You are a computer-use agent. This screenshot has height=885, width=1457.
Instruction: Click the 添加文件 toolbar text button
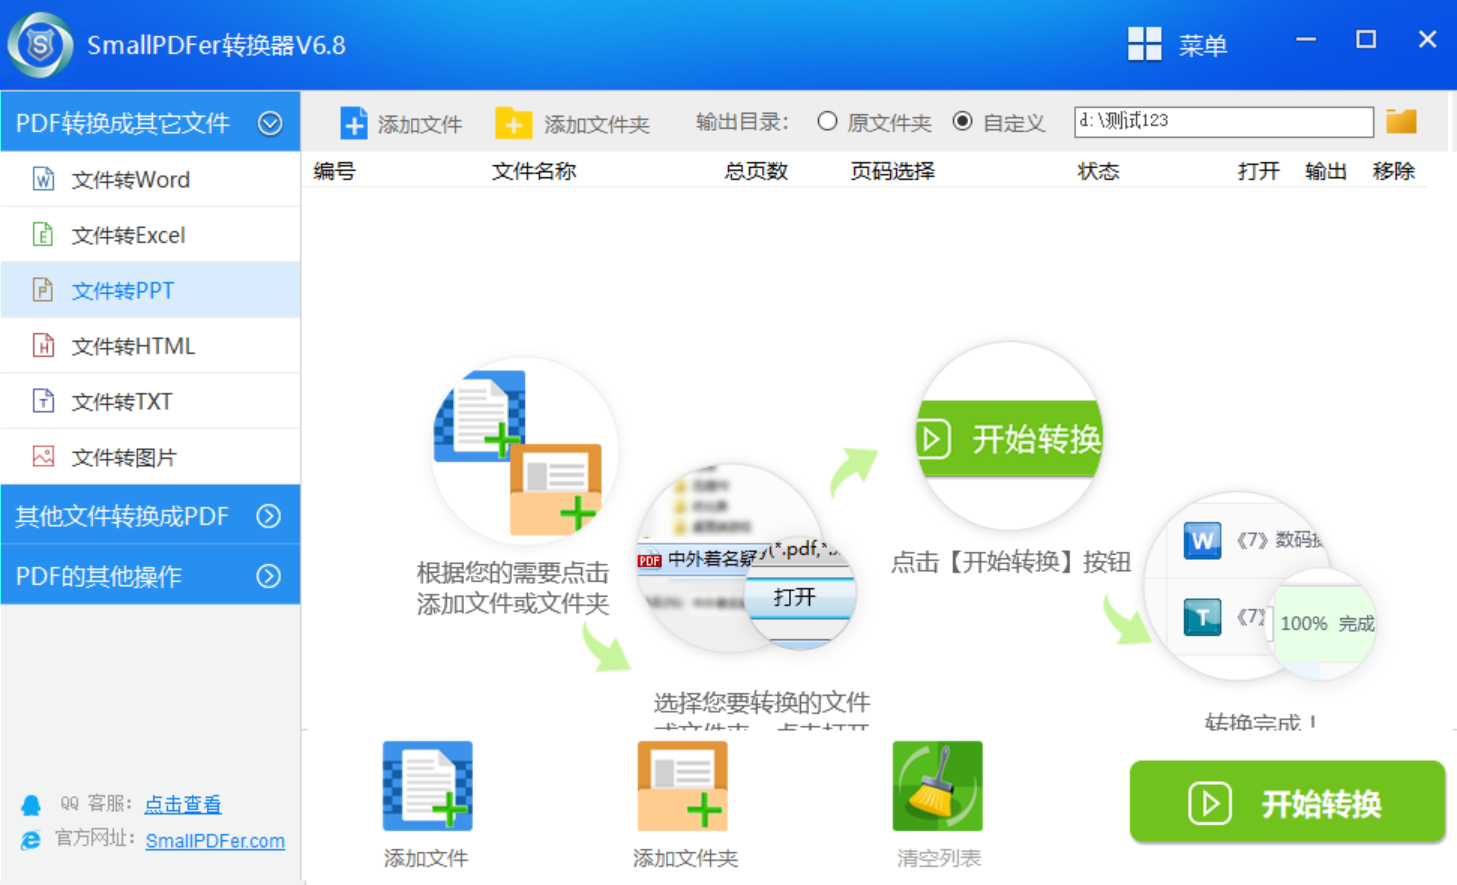[419, 124]
